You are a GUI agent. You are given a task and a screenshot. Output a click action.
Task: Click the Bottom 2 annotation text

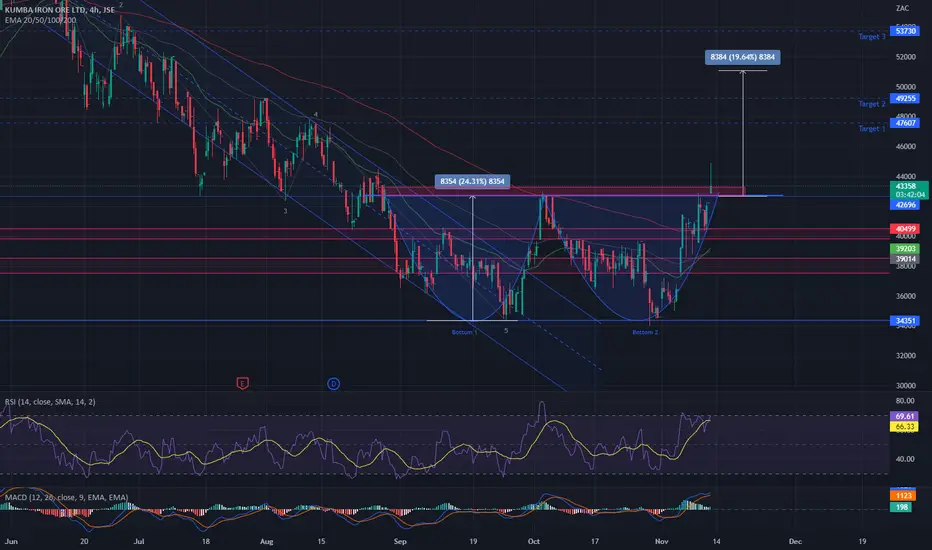coord(645,332)
